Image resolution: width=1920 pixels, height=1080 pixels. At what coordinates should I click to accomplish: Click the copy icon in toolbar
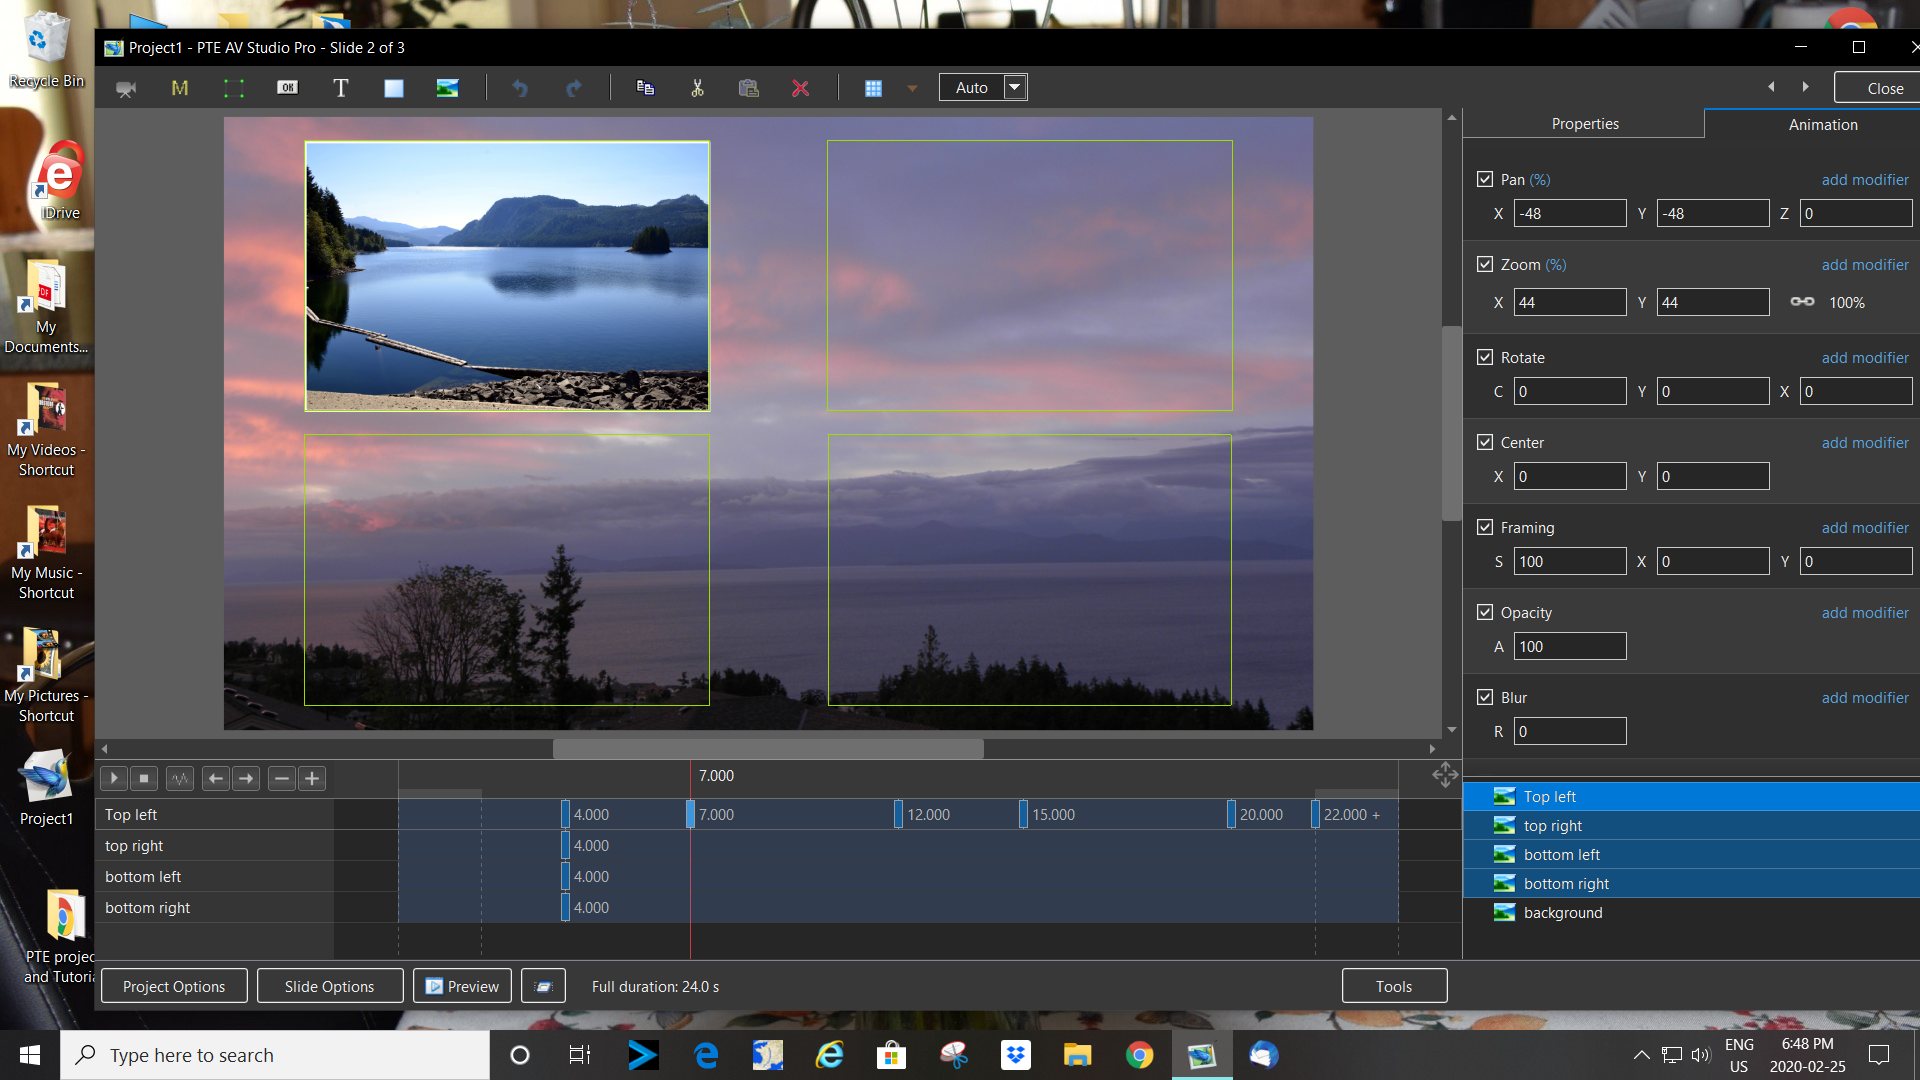645,88
